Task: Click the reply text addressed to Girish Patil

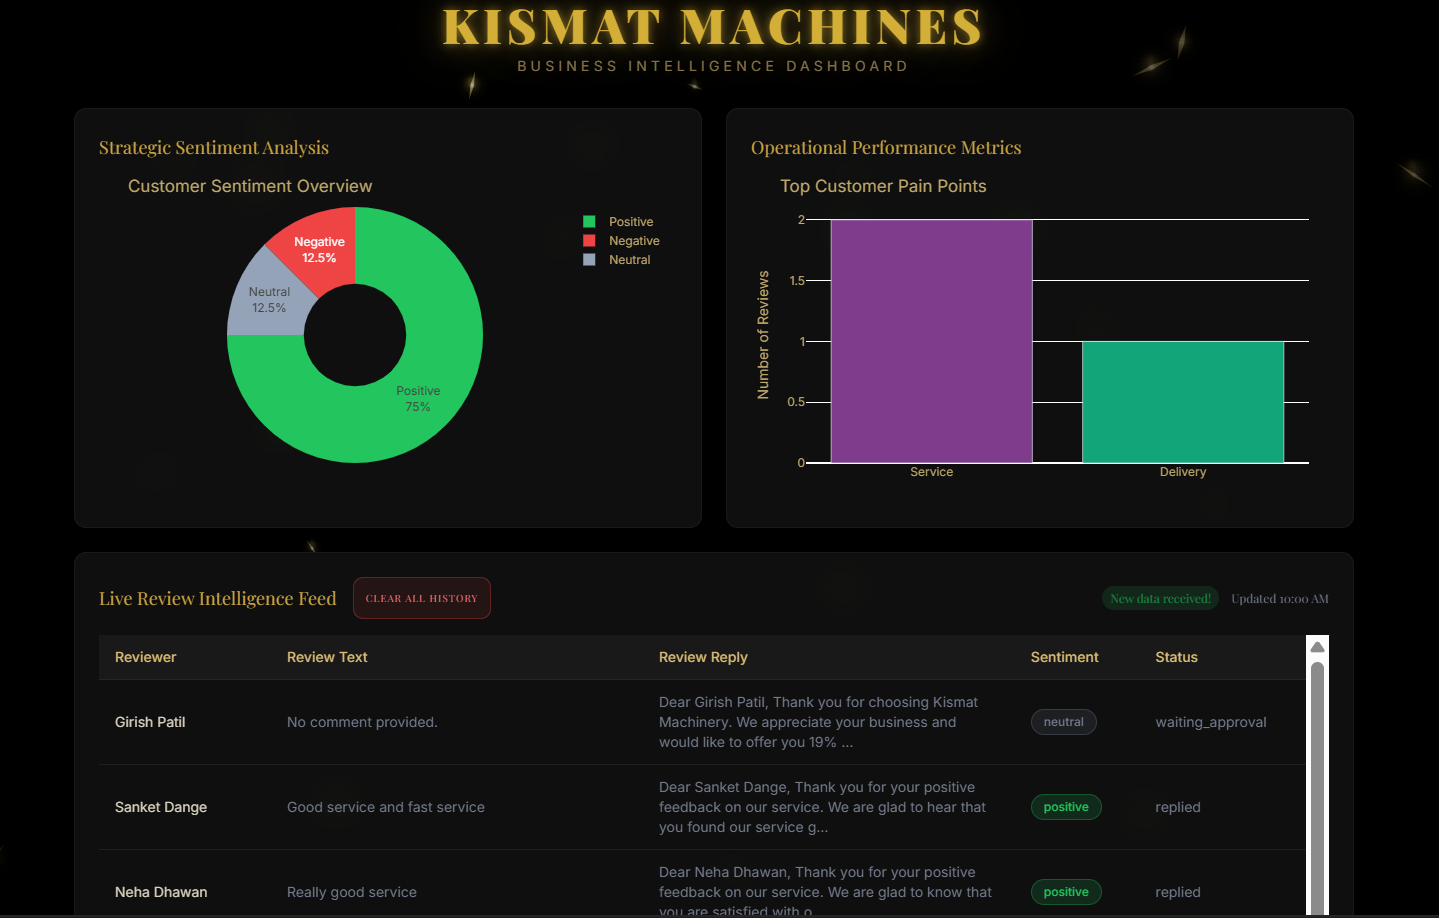Action: click(x=820, y=722)
